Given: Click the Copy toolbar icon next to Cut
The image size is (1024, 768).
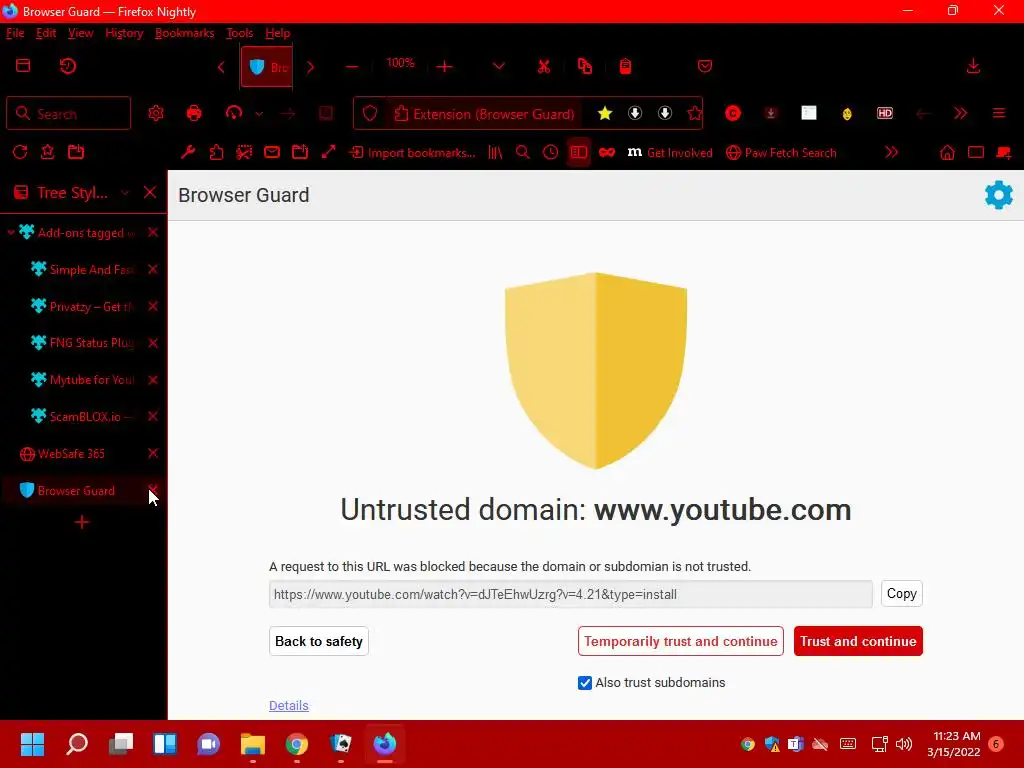Looking at the screenshot, I should [584, 66].
